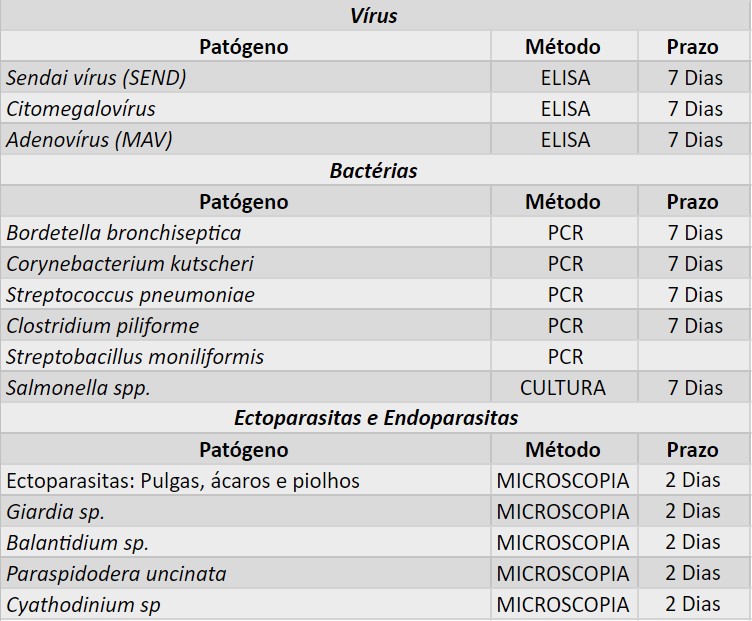Select the Bactérias section title
752x621 pixels.
pos(374,171)
